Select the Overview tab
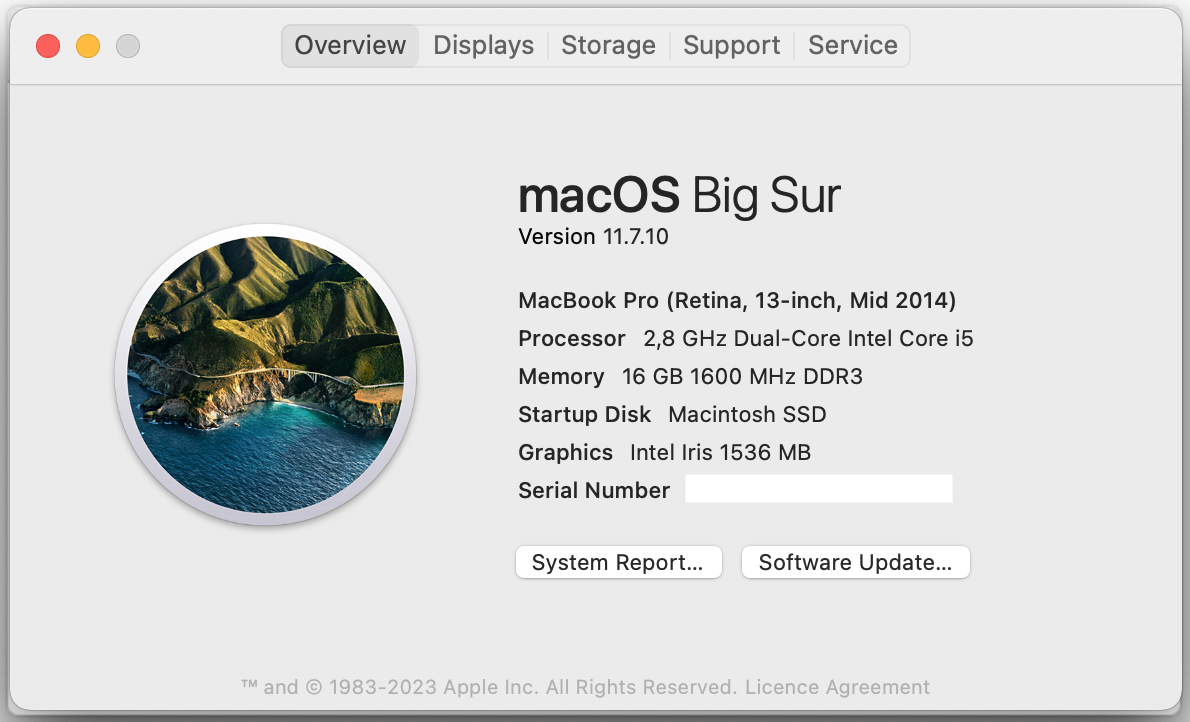This screenshot has height=722, width=1190. tap(350, 46)
